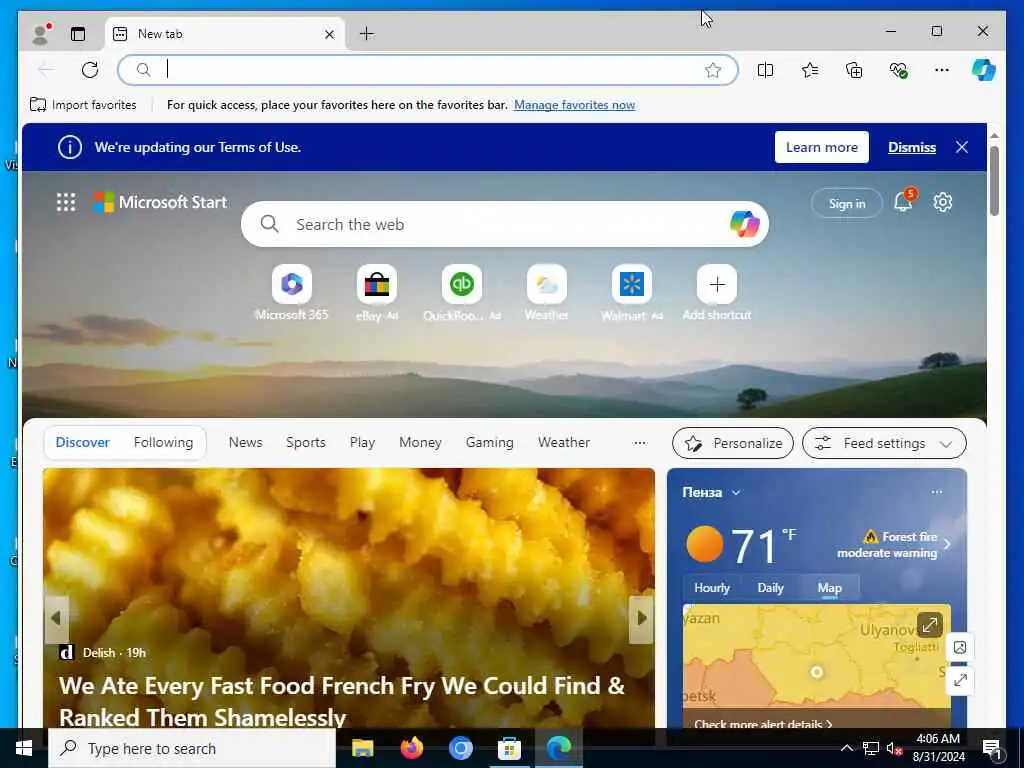Open the Play feed tab
This screenshot has height=768, width=1024.
(x=362, y=442)
